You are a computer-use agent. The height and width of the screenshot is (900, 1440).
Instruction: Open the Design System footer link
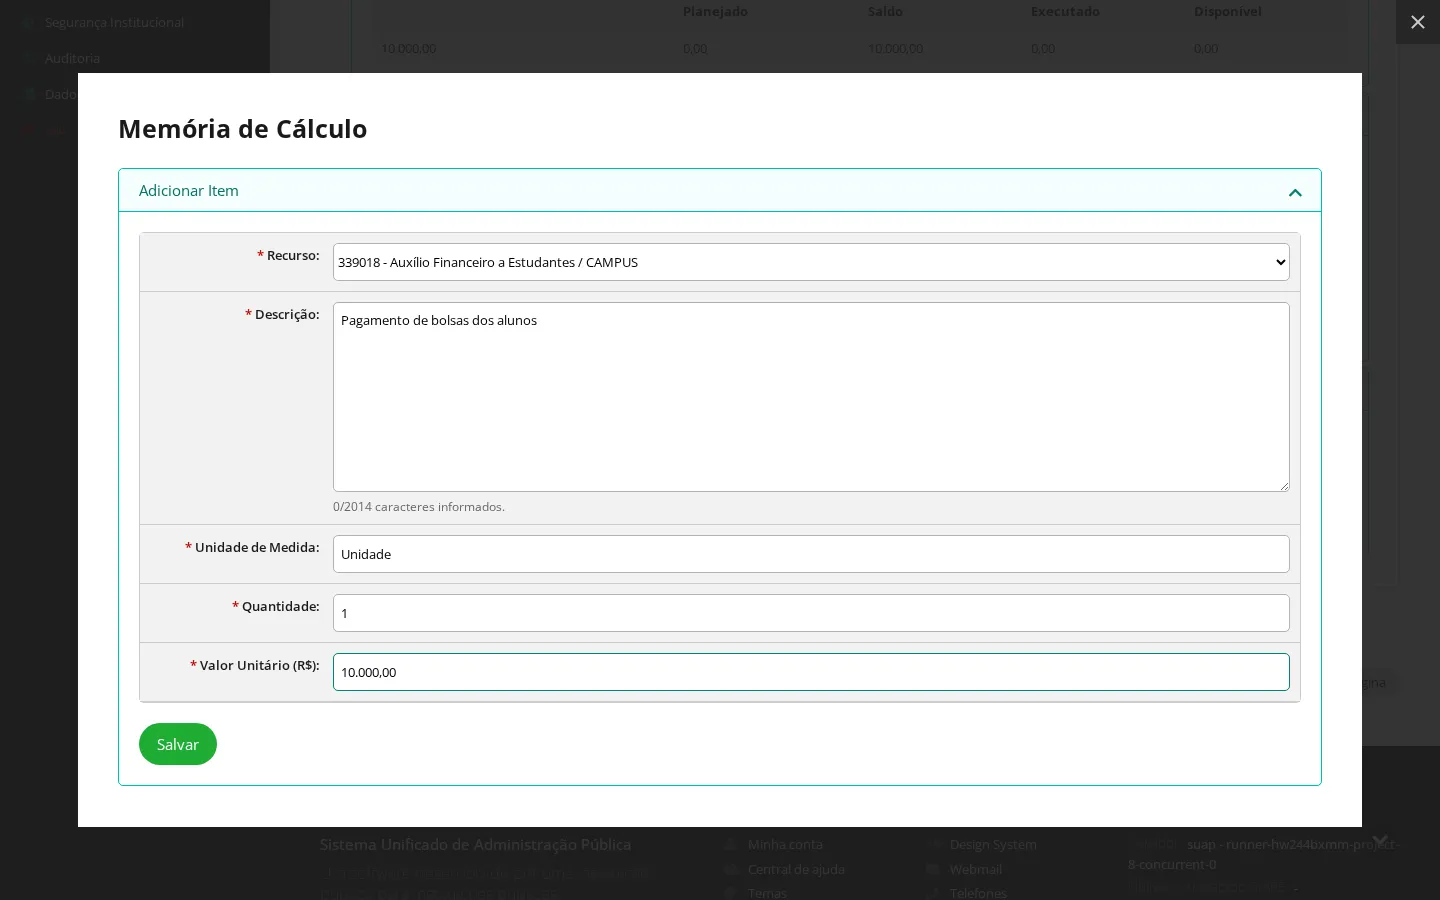pos(993,845)
